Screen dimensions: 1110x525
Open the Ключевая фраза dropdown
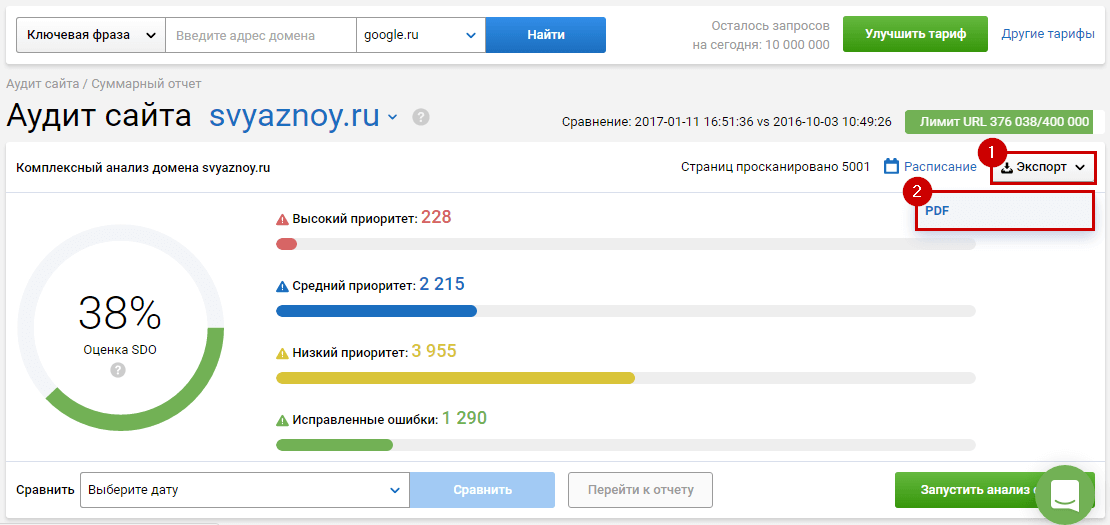click(91, 35)
